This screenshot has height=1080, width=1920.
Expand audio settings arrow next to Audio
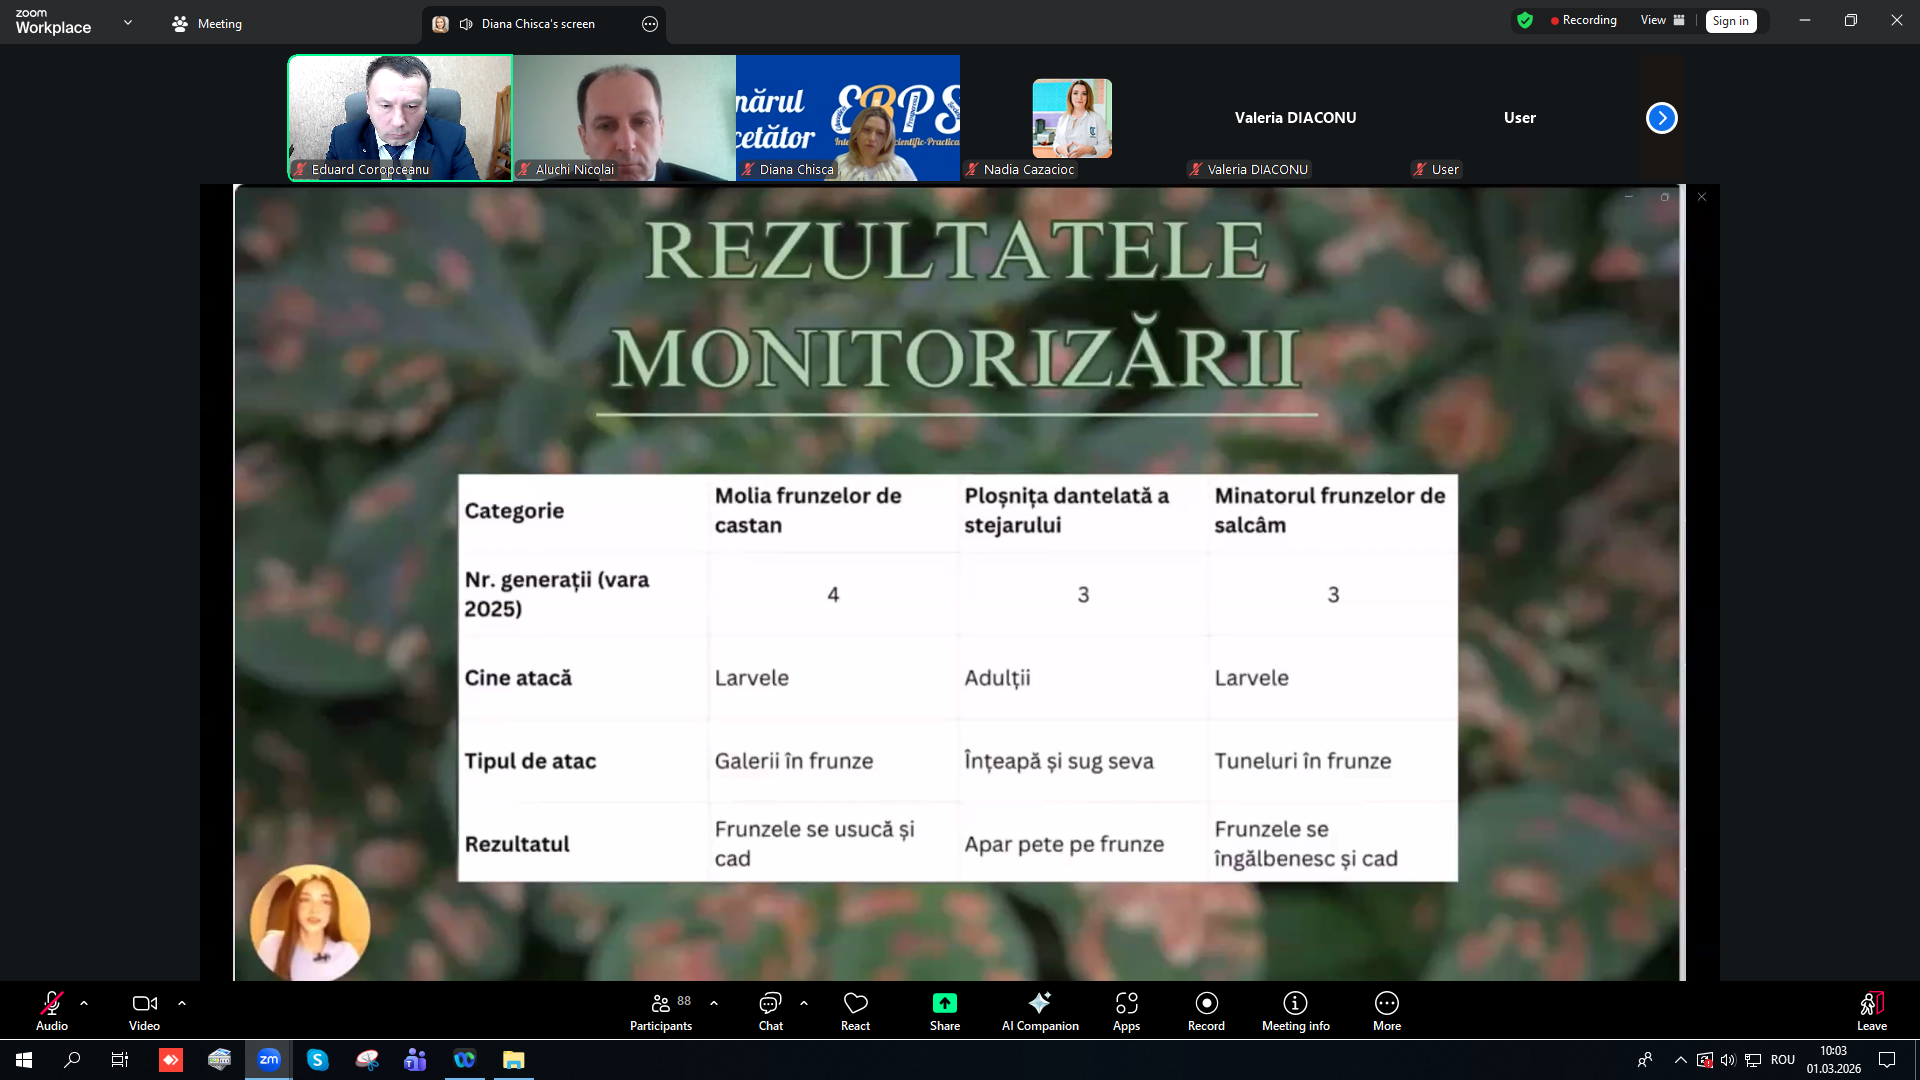84,1002
